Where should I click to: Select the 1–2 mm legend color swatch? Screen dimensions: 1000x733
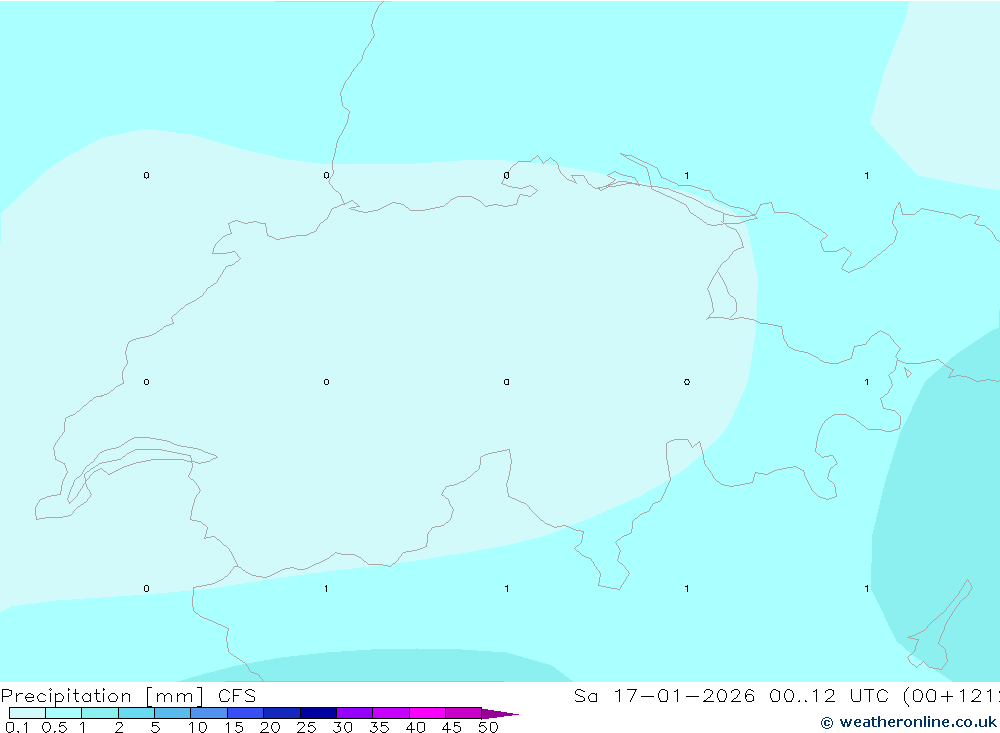coord(100,713)
